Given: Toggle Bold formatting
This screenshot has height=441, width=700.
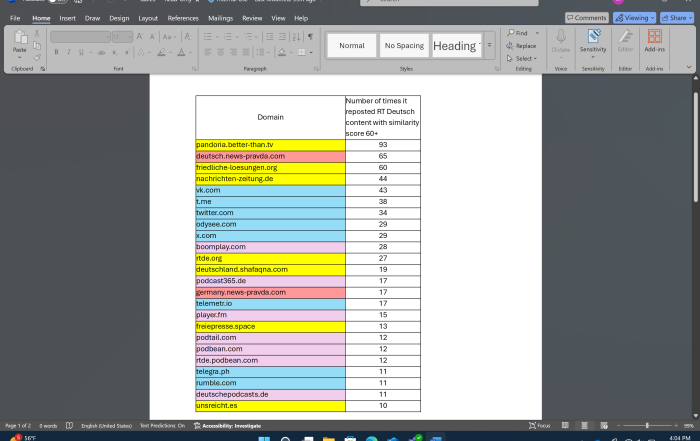Looking at the screenshot, I should click(56, 52).
